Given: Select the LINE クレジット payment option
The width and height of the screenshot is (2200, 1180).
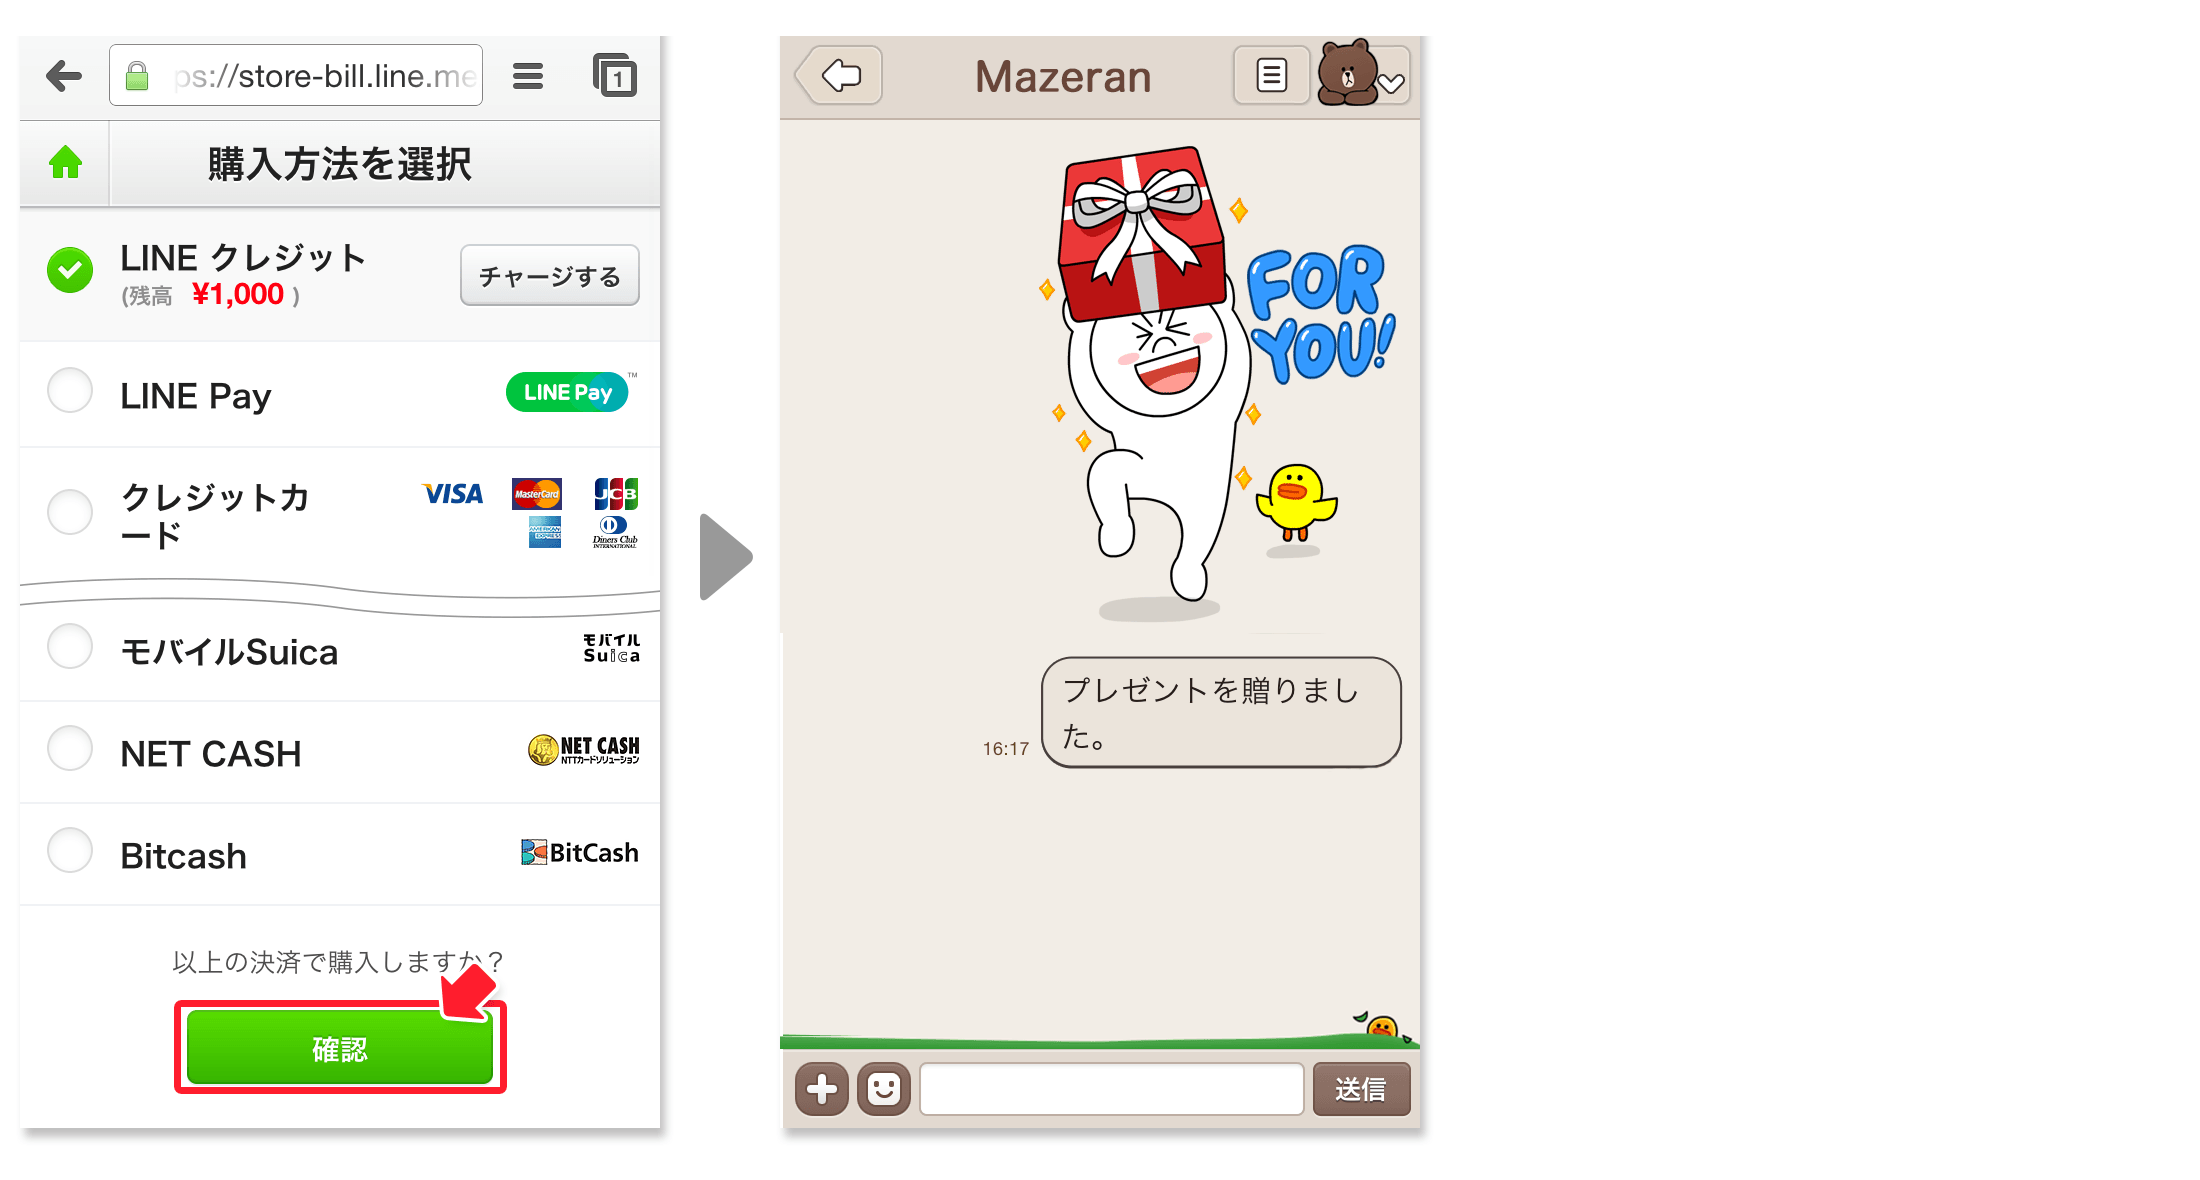Looking at the screenshot, I should pos(70,270).
